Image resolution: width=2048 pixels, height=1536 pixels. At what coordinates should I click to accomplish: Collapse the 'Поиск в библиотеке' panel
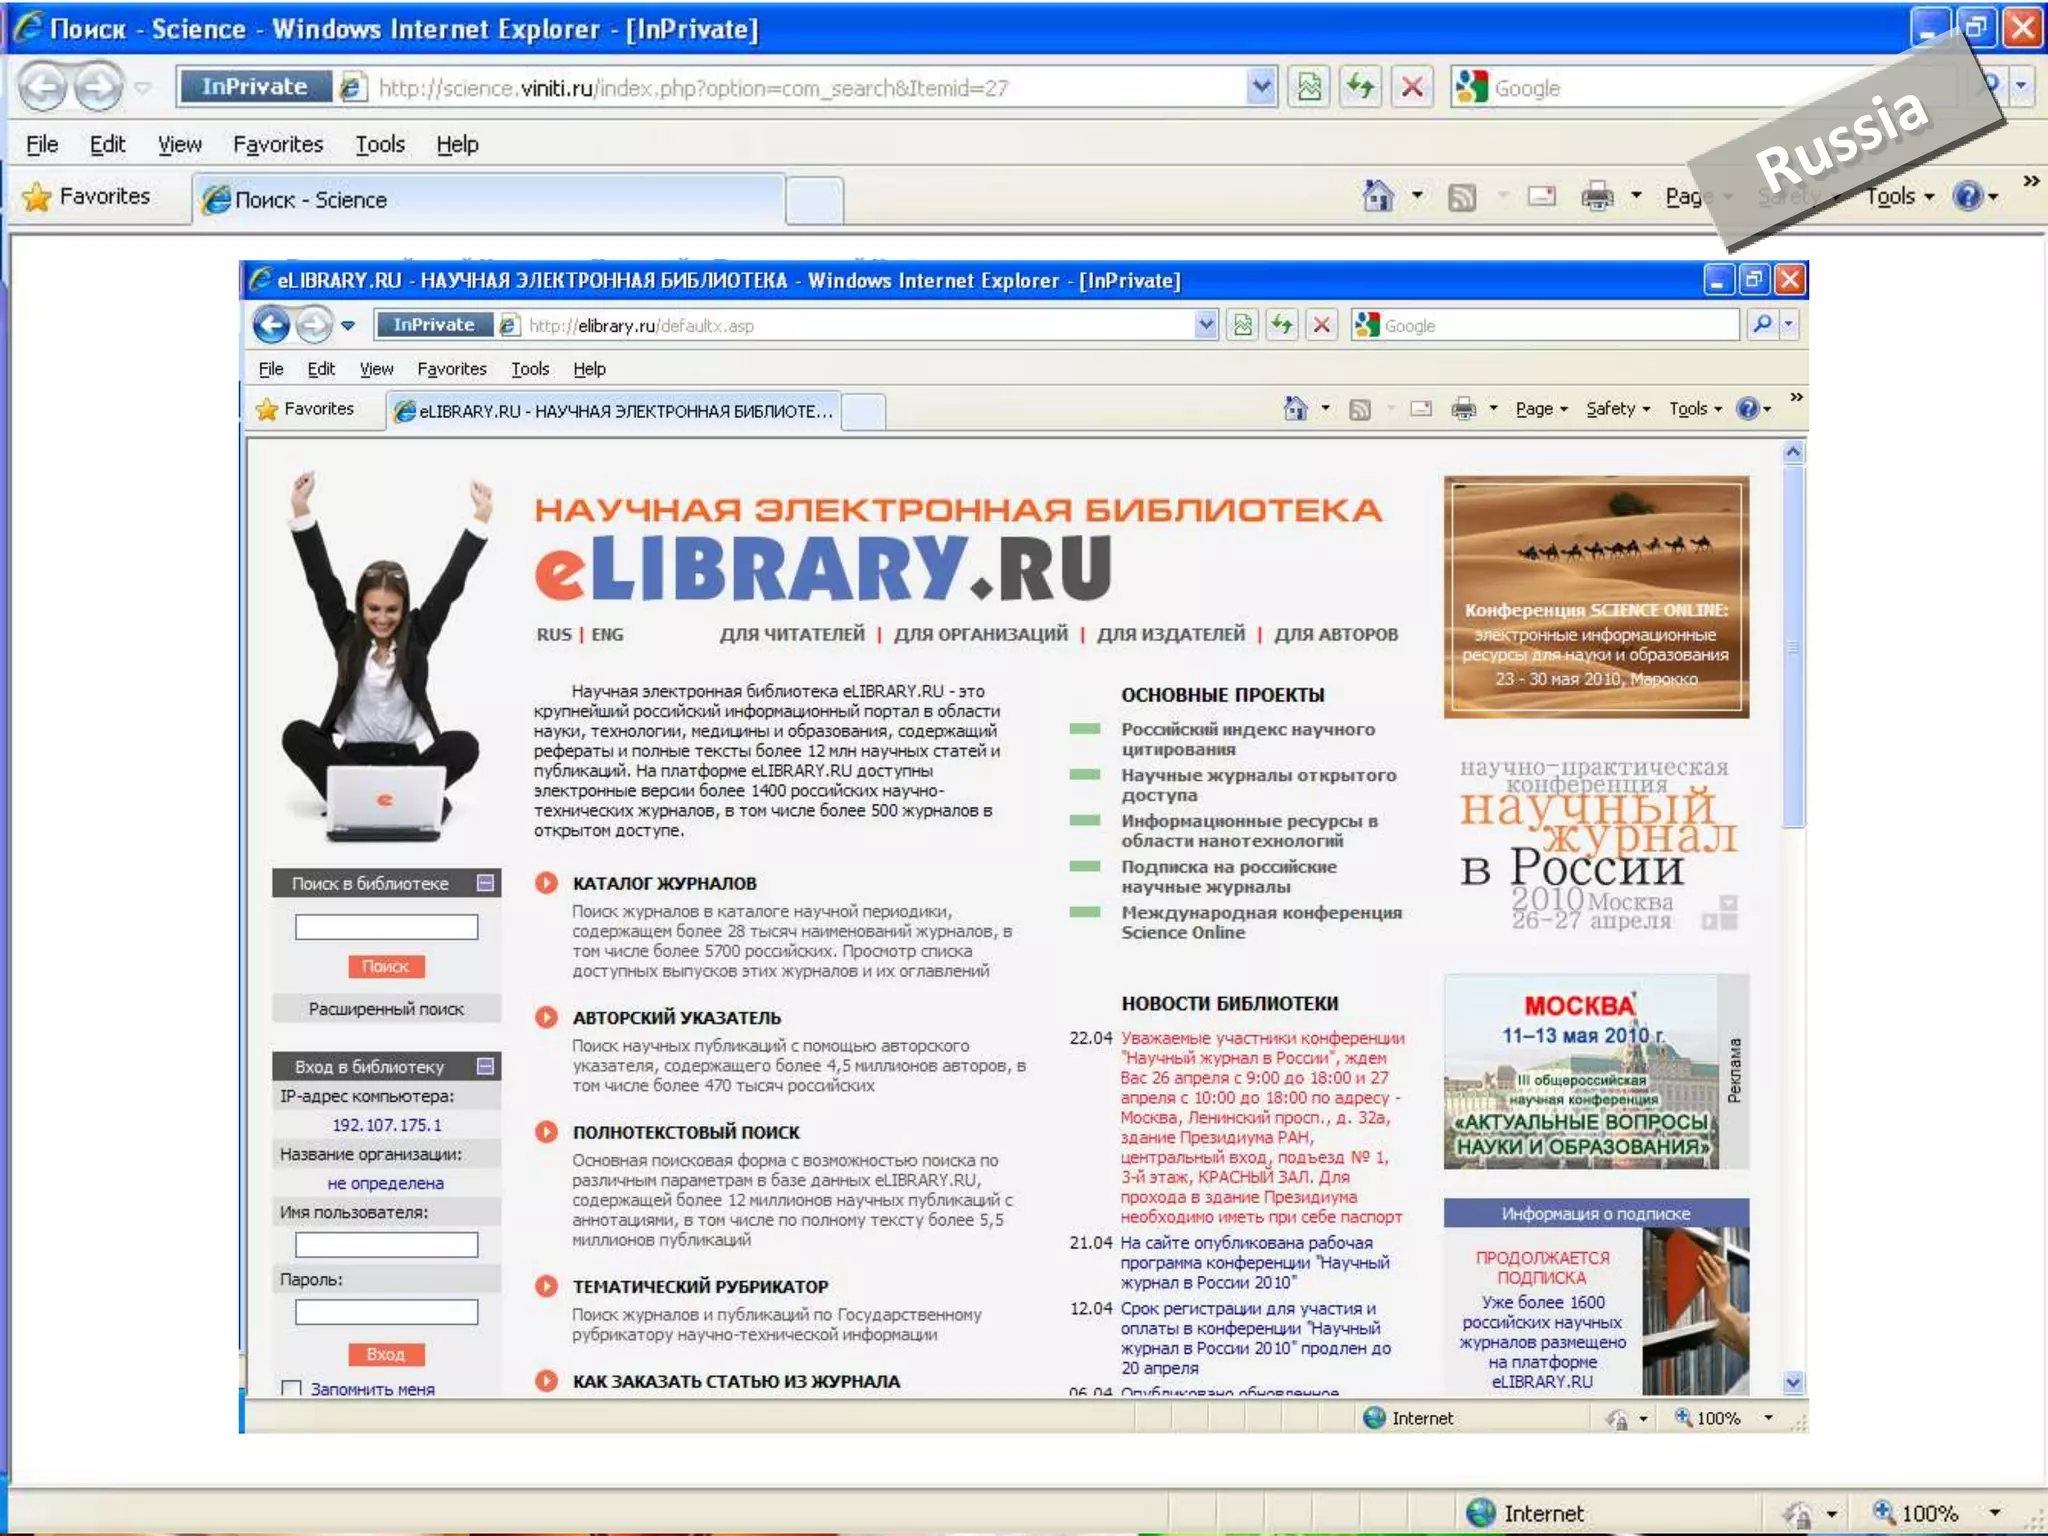pyautogui.click(x=486, y=882)
